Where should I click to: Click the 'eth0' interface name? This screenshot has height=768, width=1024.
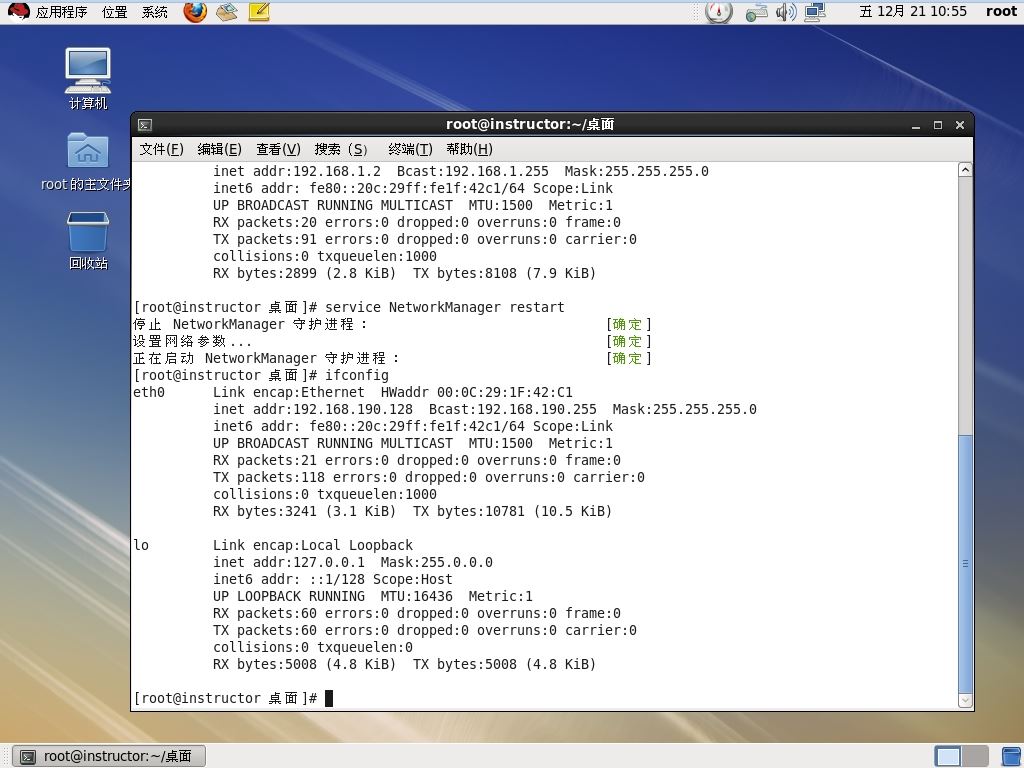coord(149,392)
